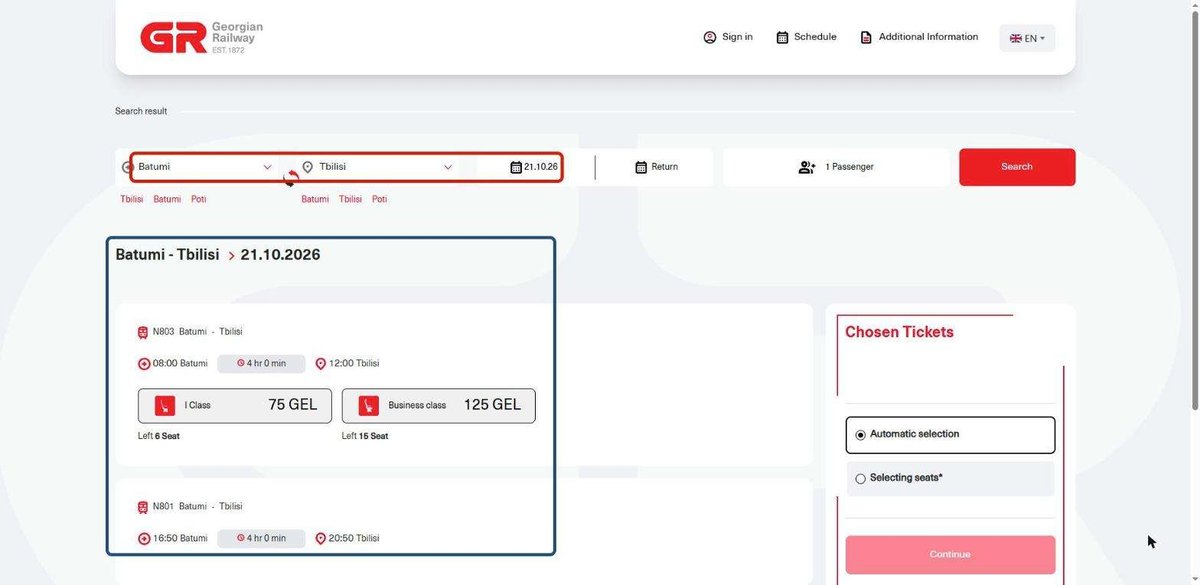Click the 12:00 Tbilisi arrival pin icon
The image size is (1200, 585).
click(x=321, y=364)
